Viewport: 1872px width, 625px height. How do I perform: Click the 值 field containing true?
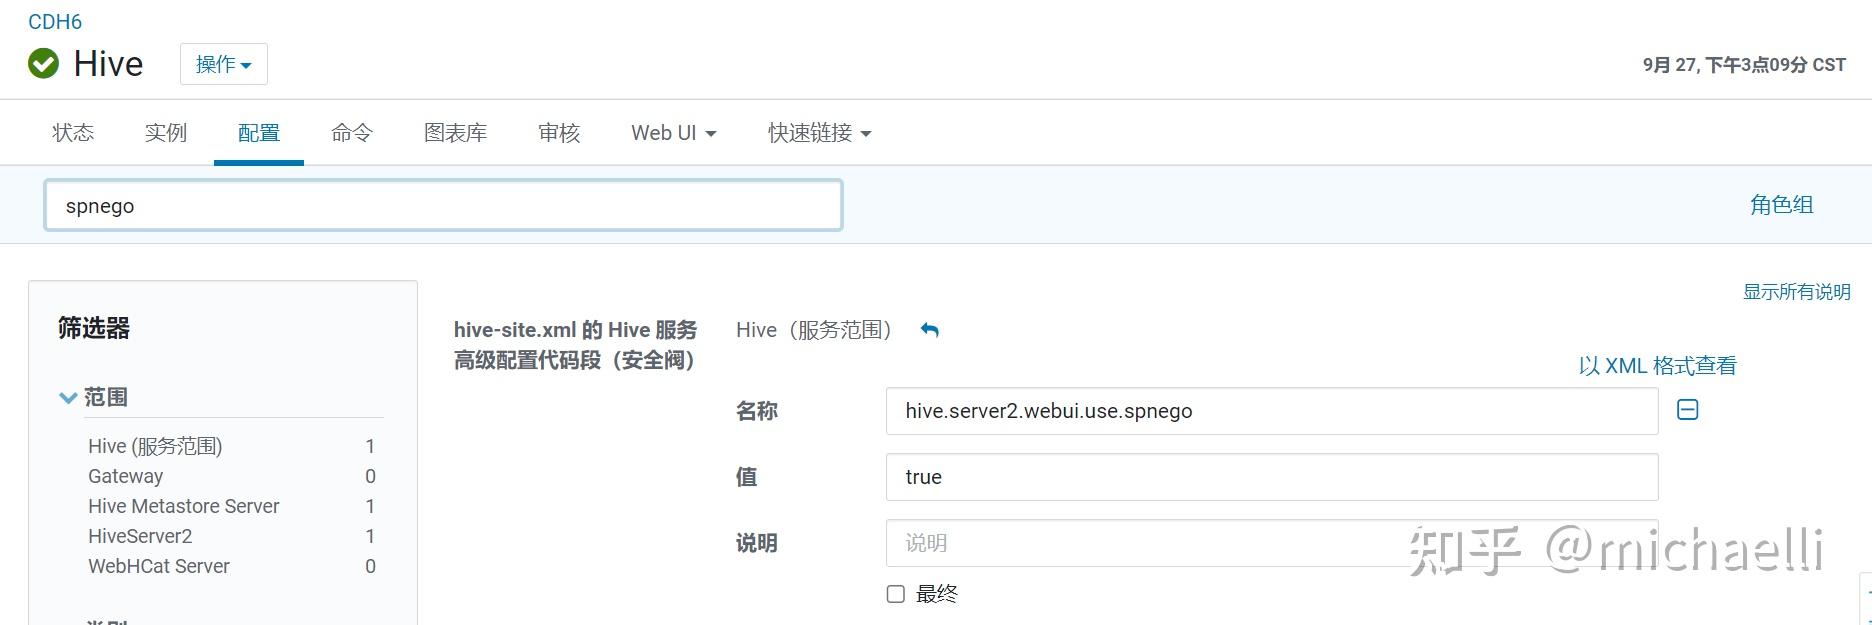click(1272, 477)
